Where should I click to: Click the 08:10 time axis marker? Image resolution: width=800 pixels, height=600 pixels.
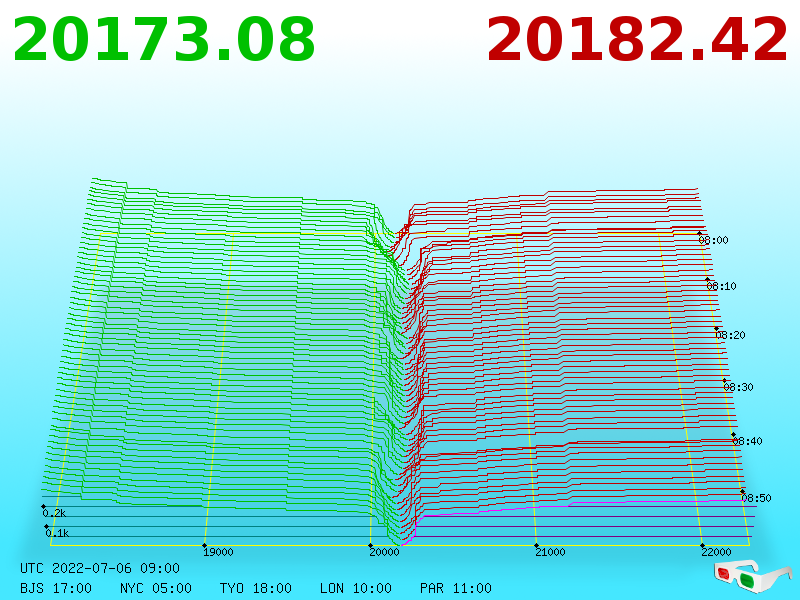tap(721, 286)
